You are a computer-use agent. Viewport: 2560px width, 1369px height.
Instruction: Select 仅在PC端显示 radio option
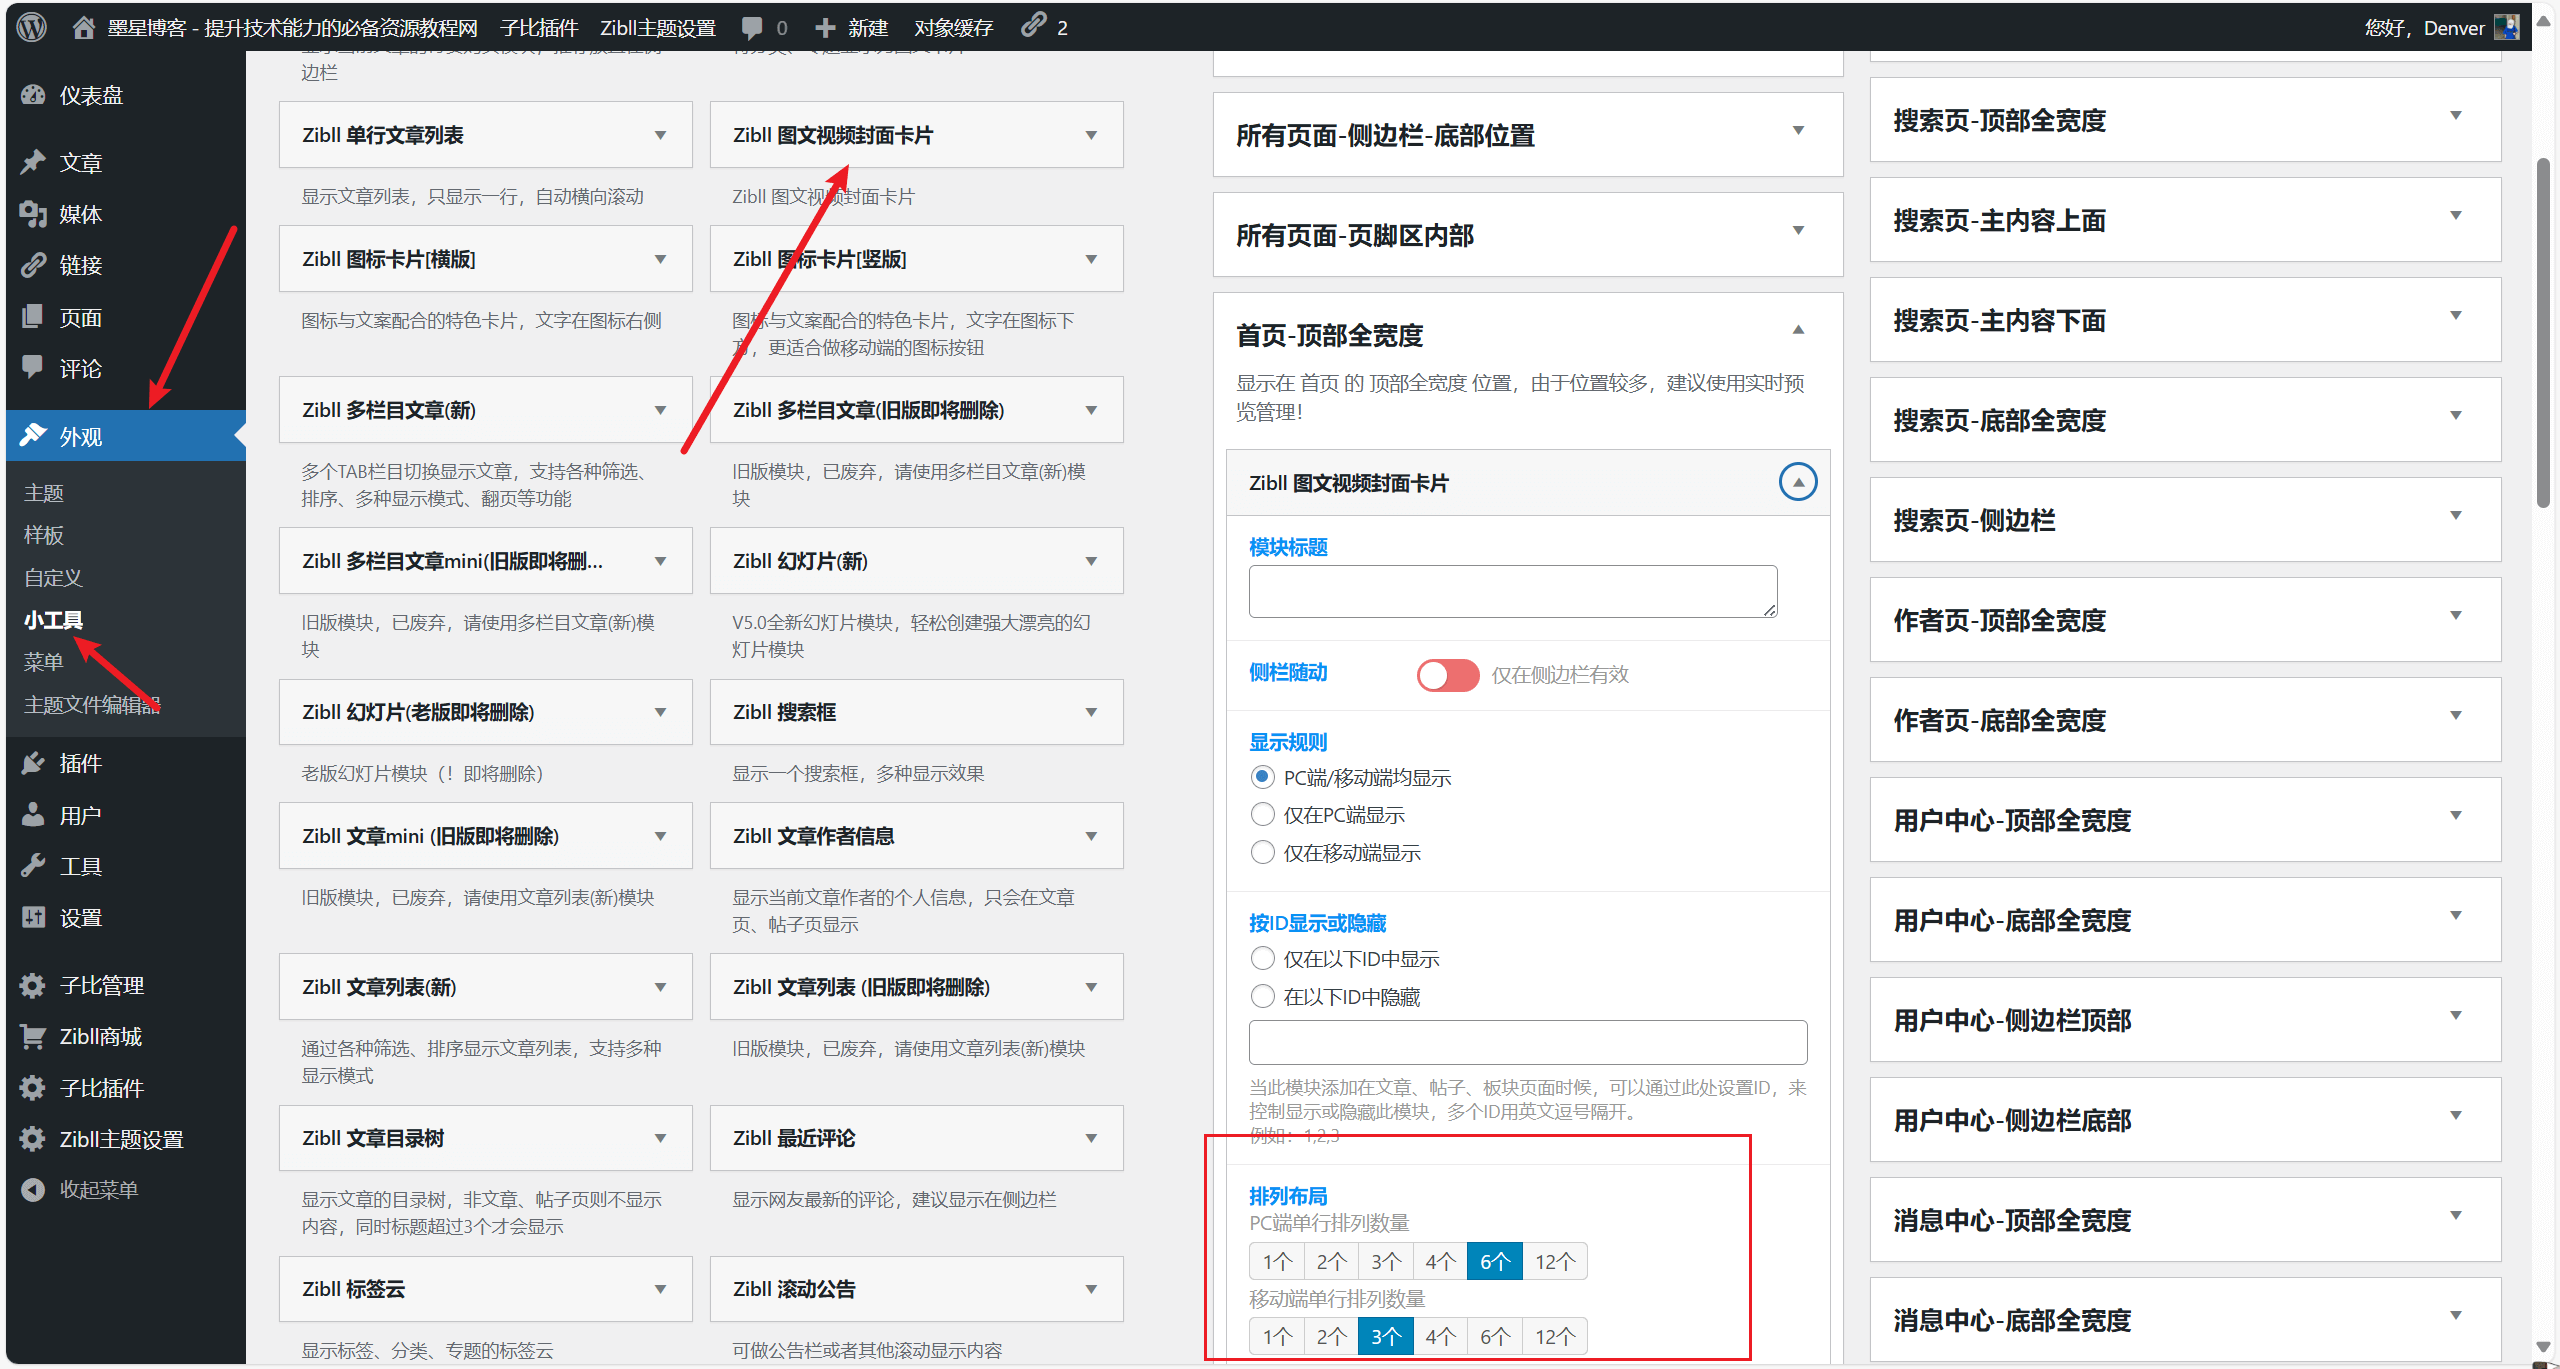[1263, 814]
